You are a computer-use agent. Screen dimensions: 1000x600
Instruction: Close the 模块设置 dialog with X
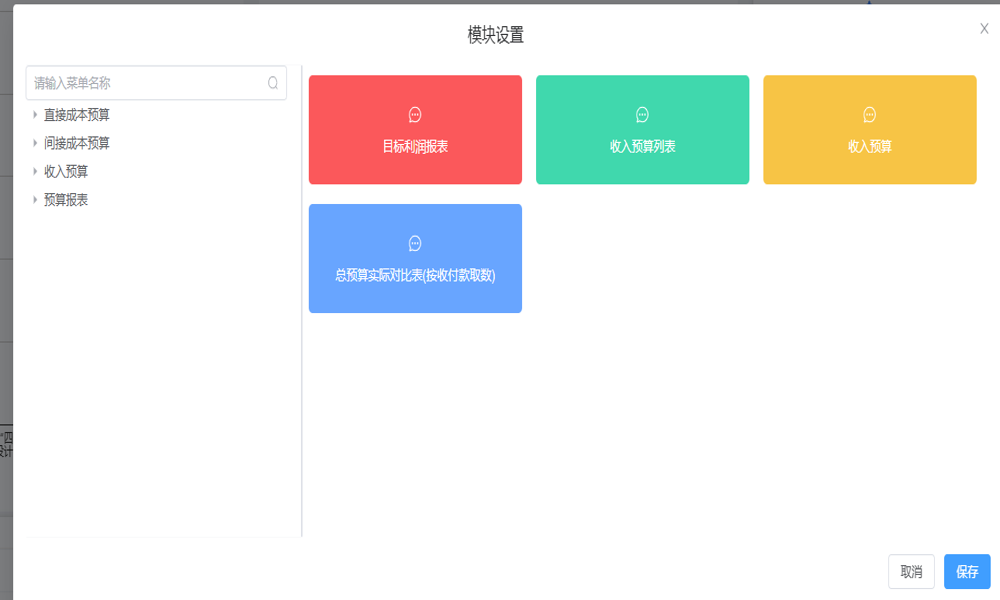point(984,29)
